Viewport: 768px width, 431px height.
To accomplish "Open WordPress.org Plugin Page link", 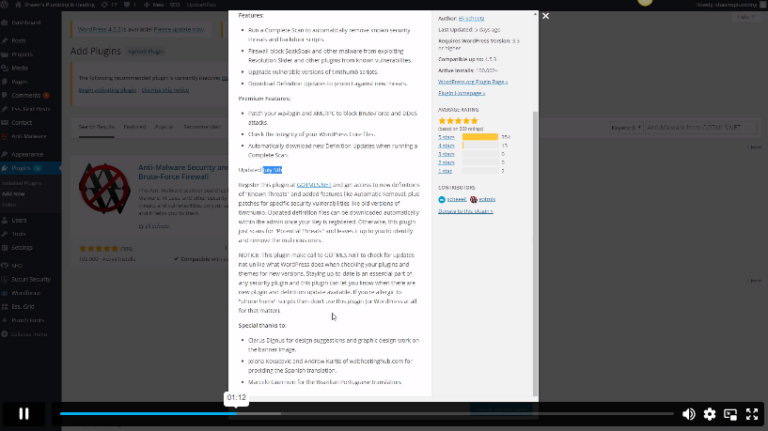I will [x=473, y=82].
